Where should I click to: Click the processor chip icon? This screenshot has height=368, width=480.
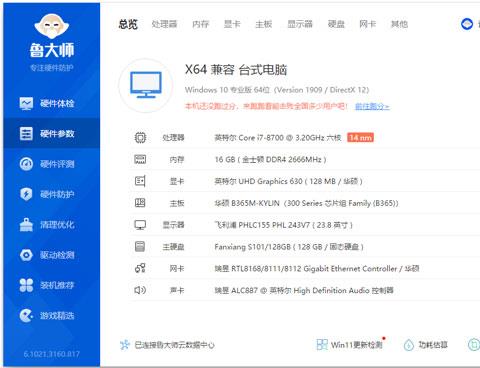140,137
